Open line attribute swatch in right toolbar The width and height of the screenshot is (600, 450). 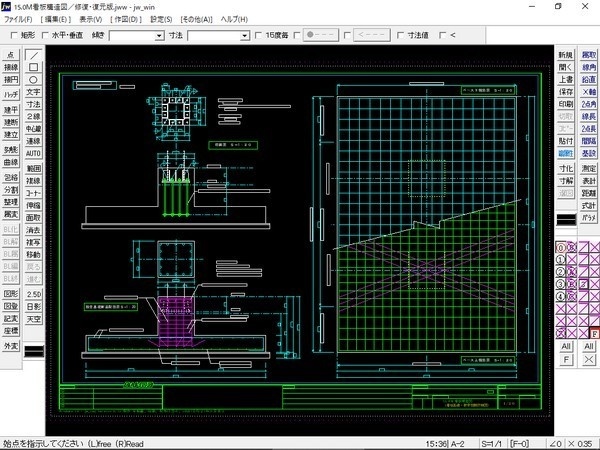566,220
